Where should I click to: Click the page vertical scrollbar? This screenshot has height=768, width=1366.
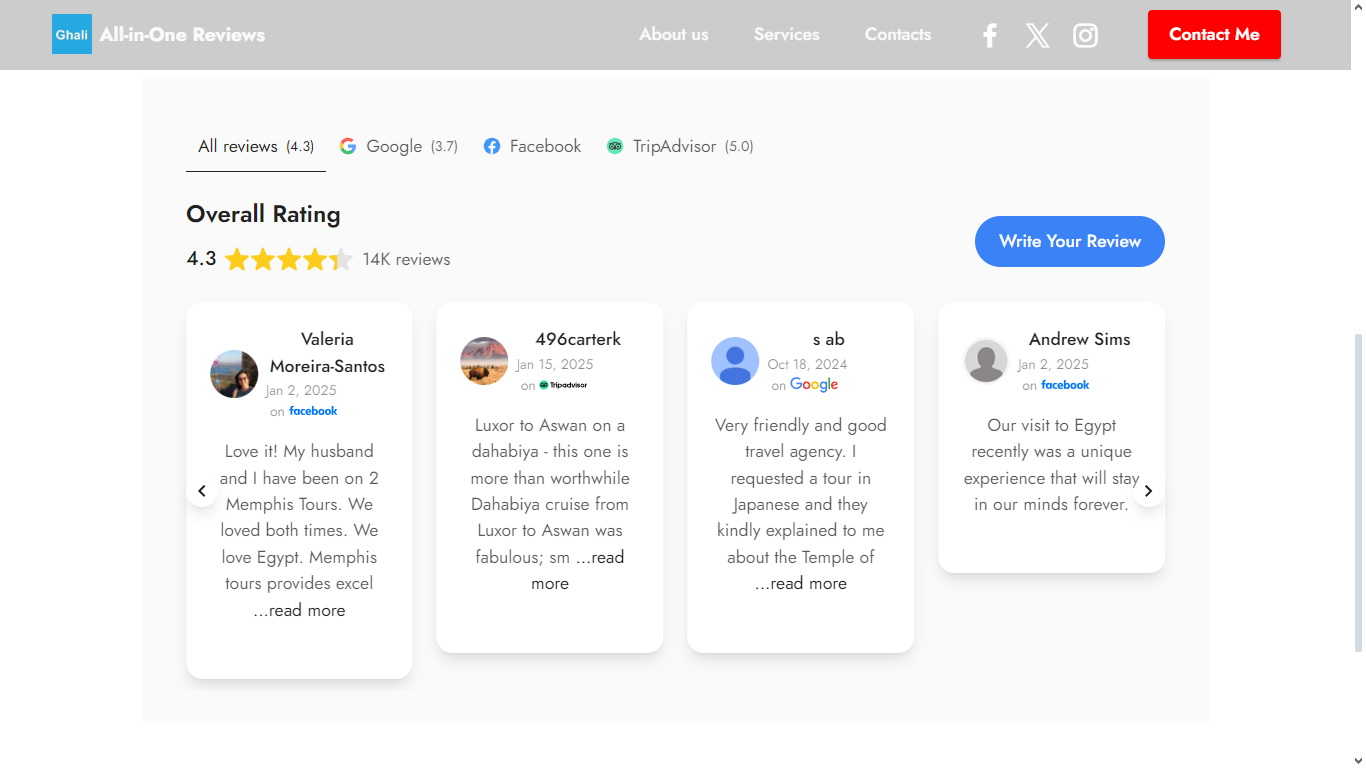(x=1358, y=492)
